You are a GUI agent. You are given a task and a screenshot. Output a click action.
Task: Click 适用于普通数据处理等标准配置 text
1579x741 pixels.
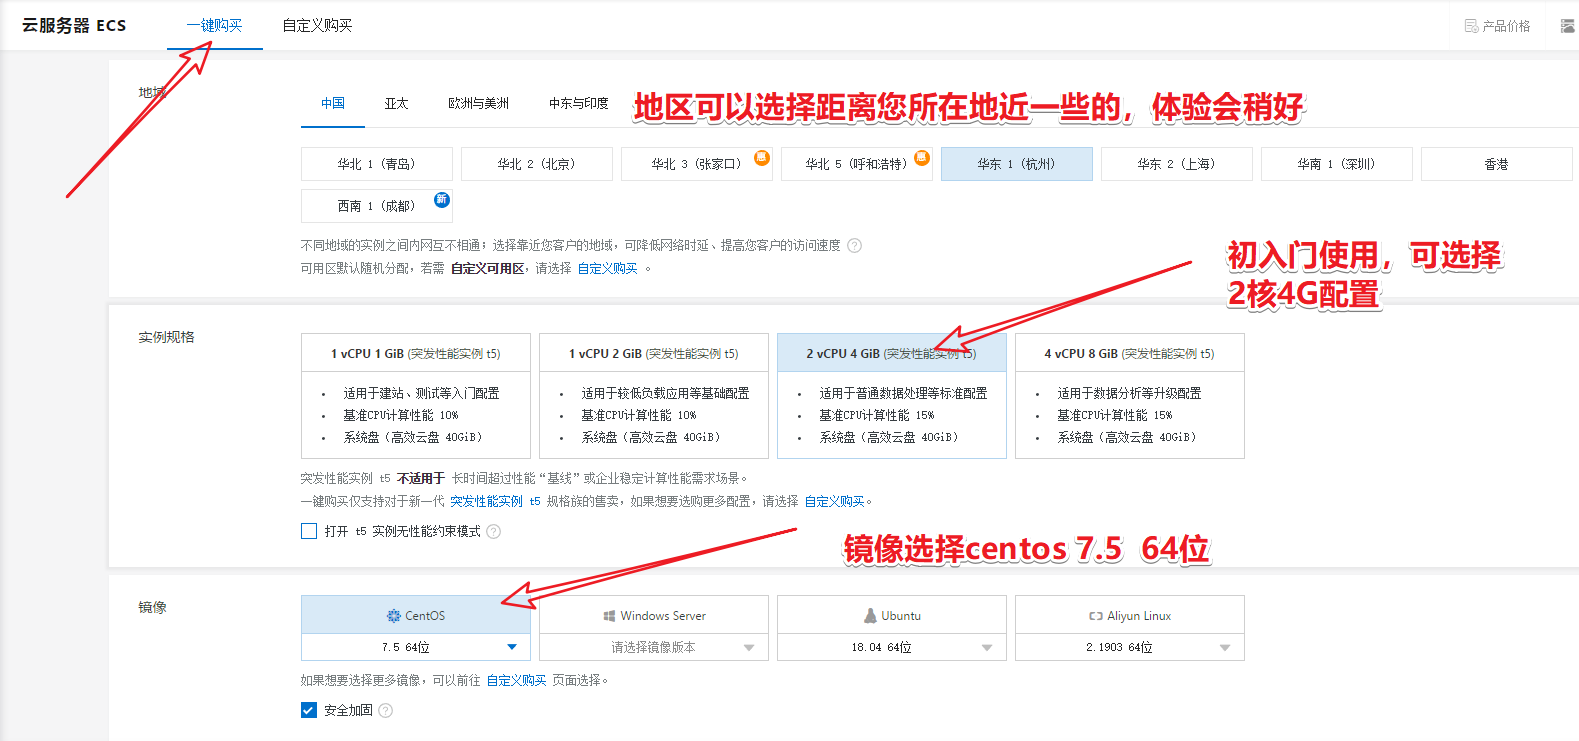pyautogui.click(x=903, y=393)
